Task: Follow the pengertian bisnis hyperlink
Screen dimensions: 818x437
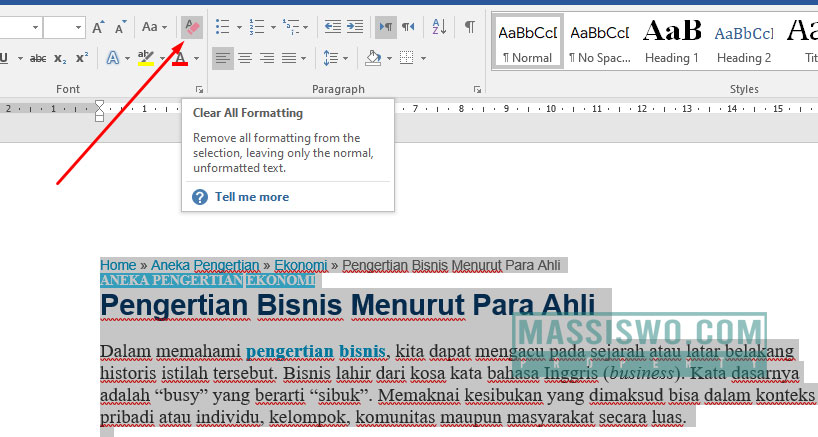Action: tap(316, 351)
